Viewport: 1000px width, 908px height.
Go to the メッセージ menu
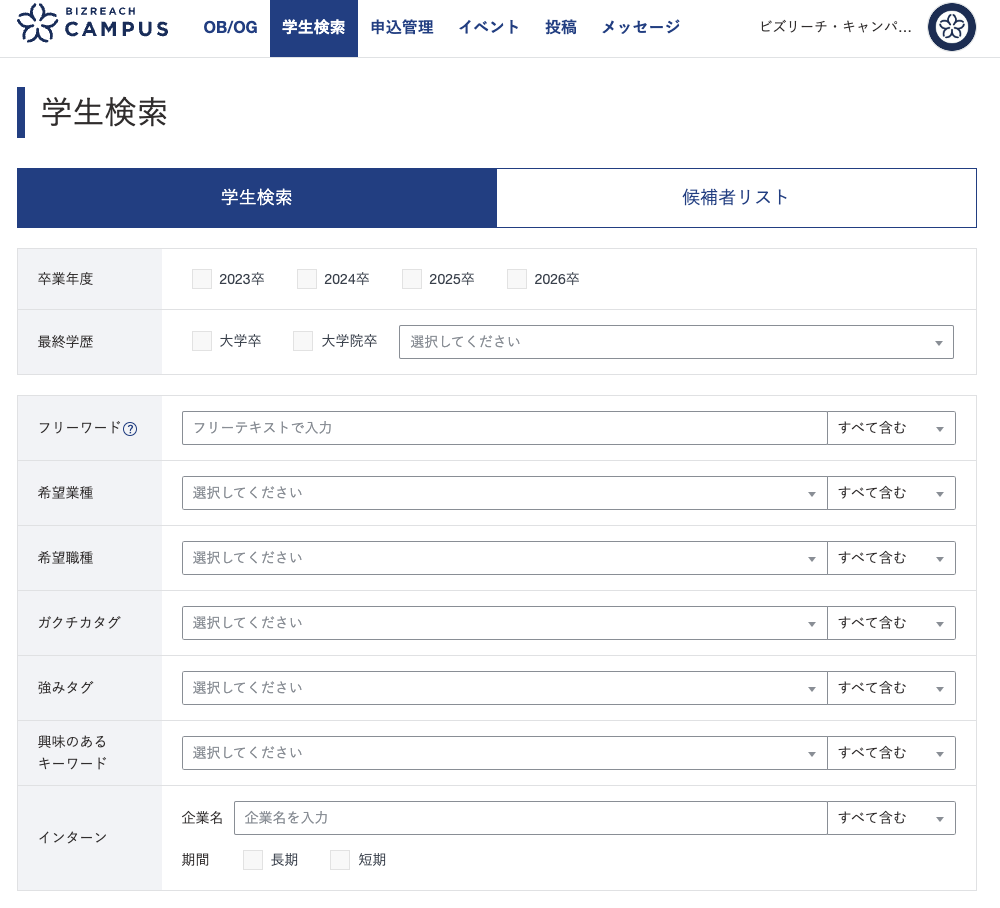(x=640, y=28)
